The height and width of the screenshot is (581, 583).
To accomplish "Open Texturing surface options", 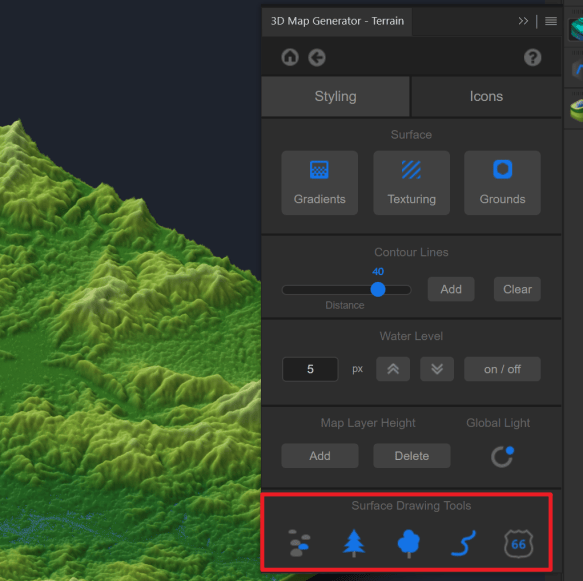I will 411,183.
